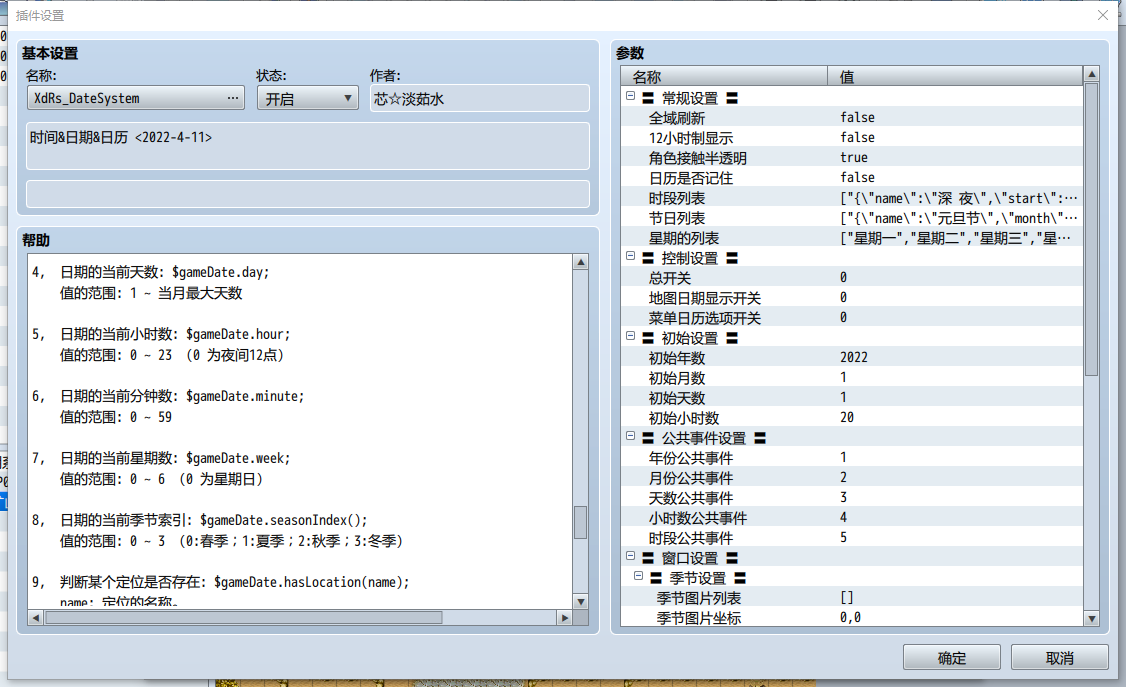Select the 季节图片列表 parameter row

coord(852,598)
